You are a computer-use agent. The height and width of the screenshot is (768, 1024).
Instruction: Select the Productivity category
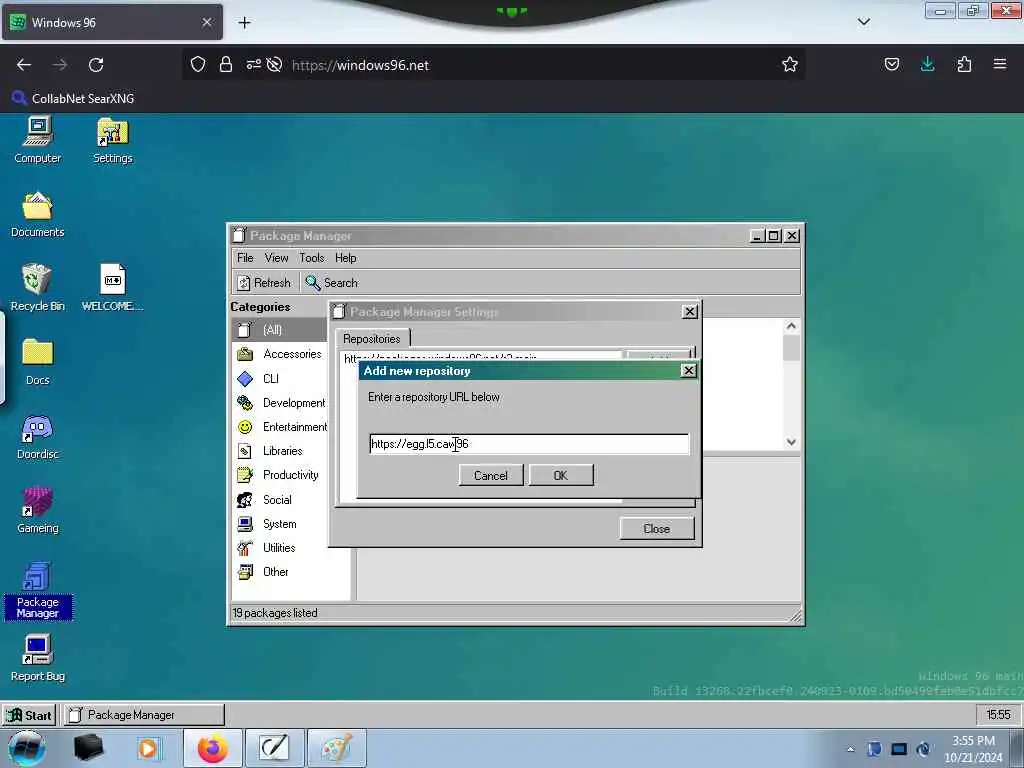coord(279,475)
